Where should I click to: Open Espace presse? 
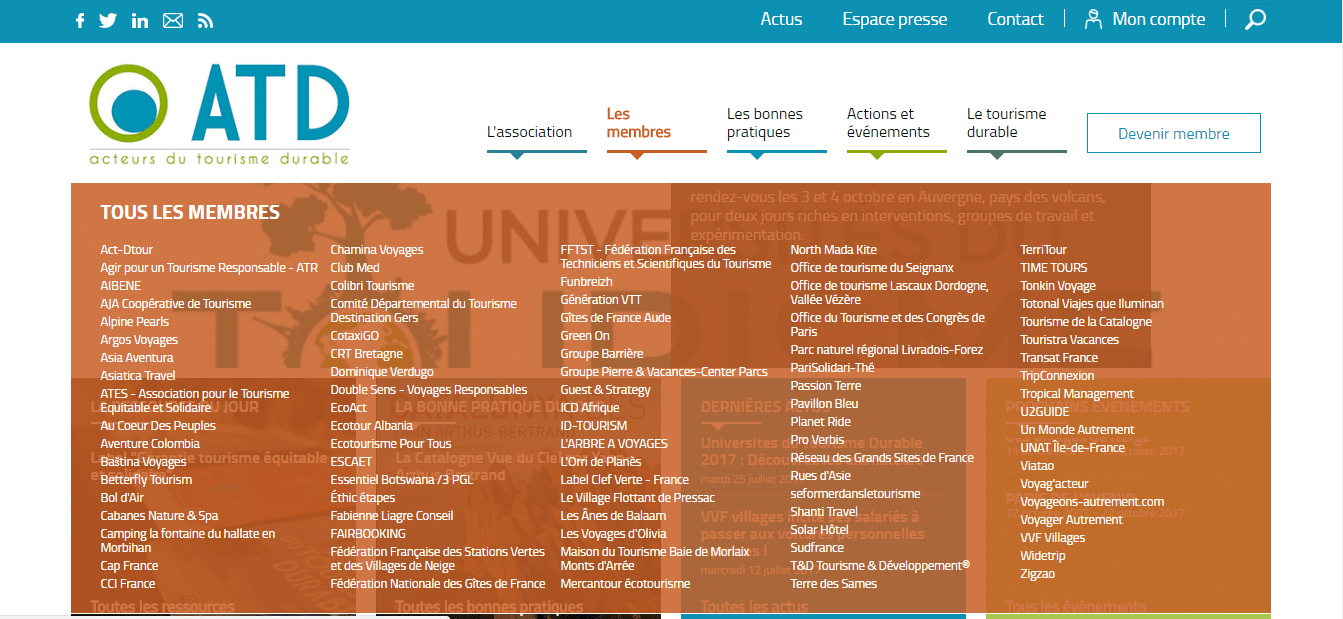coord(895,19)
